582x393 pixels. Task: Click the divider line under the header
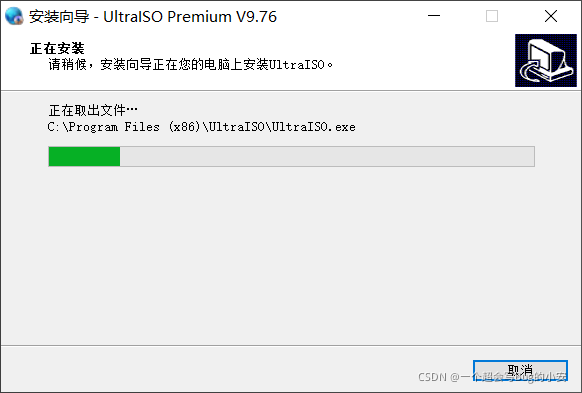pyautogui.click(x=291, y=90)
